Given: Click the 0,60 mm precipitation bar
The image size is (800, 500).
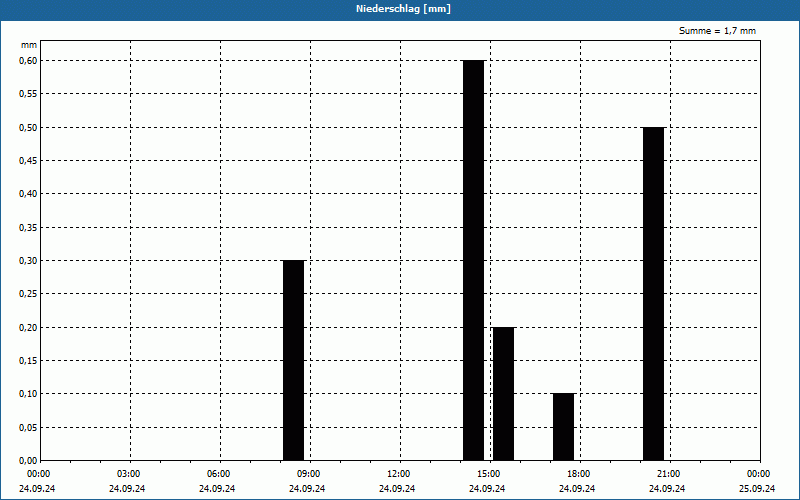Looking at the screenshot, I should pos(473,260).
